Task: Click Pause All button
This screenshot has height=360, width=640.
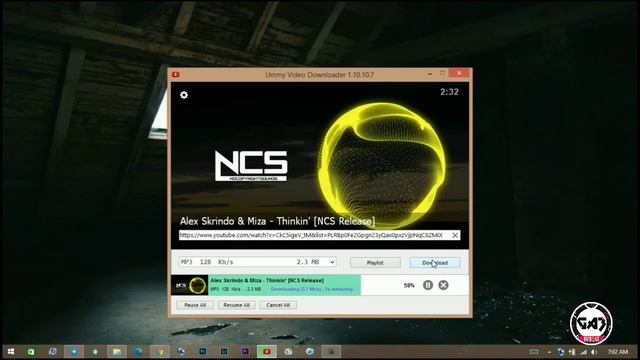Action: (195, 305)
